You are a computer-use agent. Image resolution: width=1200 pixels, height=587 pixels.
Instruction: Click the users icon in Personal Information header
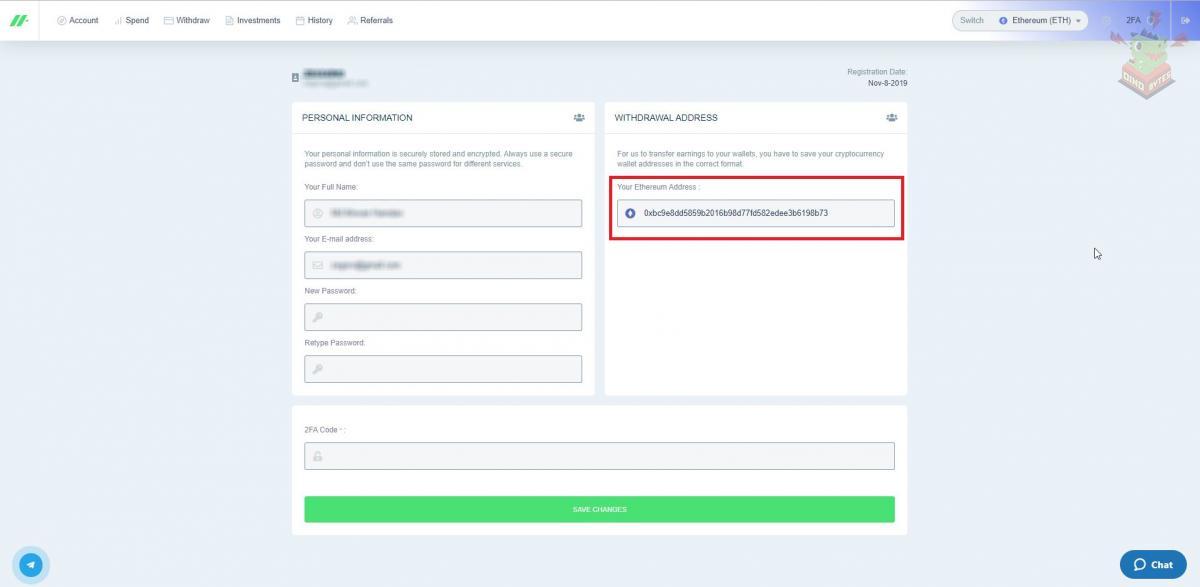point(579,118)
